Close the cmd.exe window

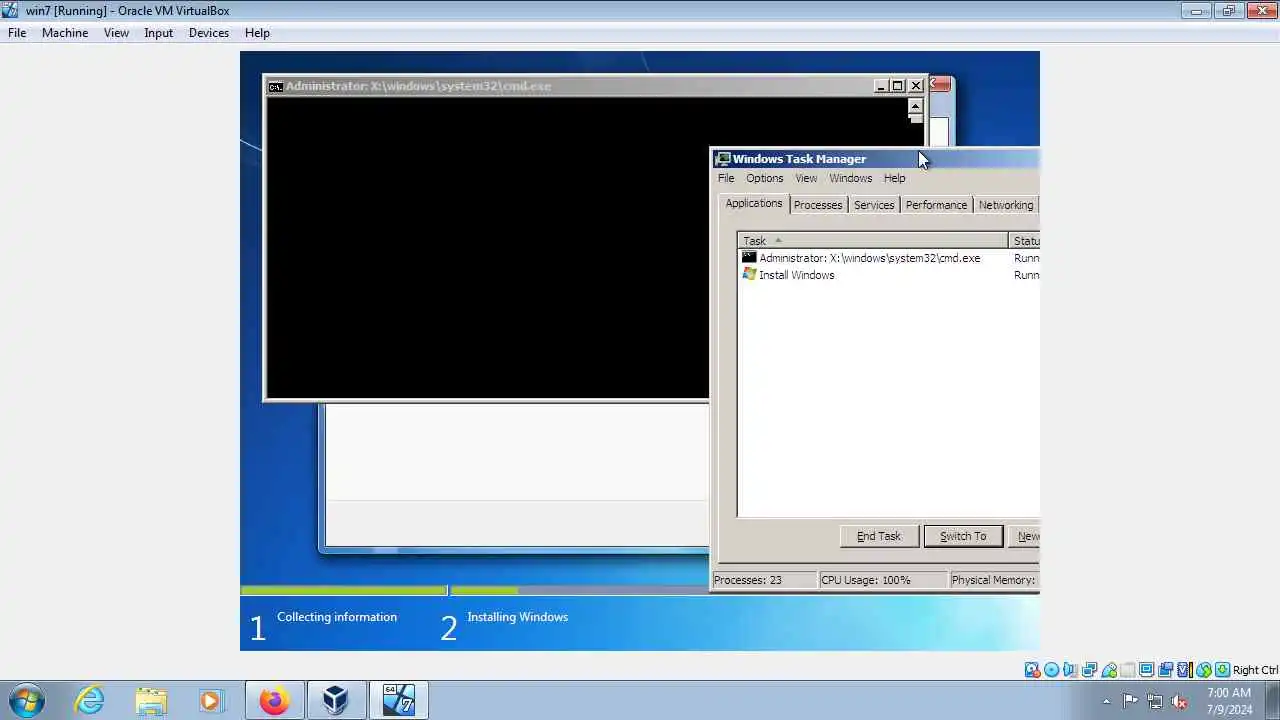click(916, 86)
